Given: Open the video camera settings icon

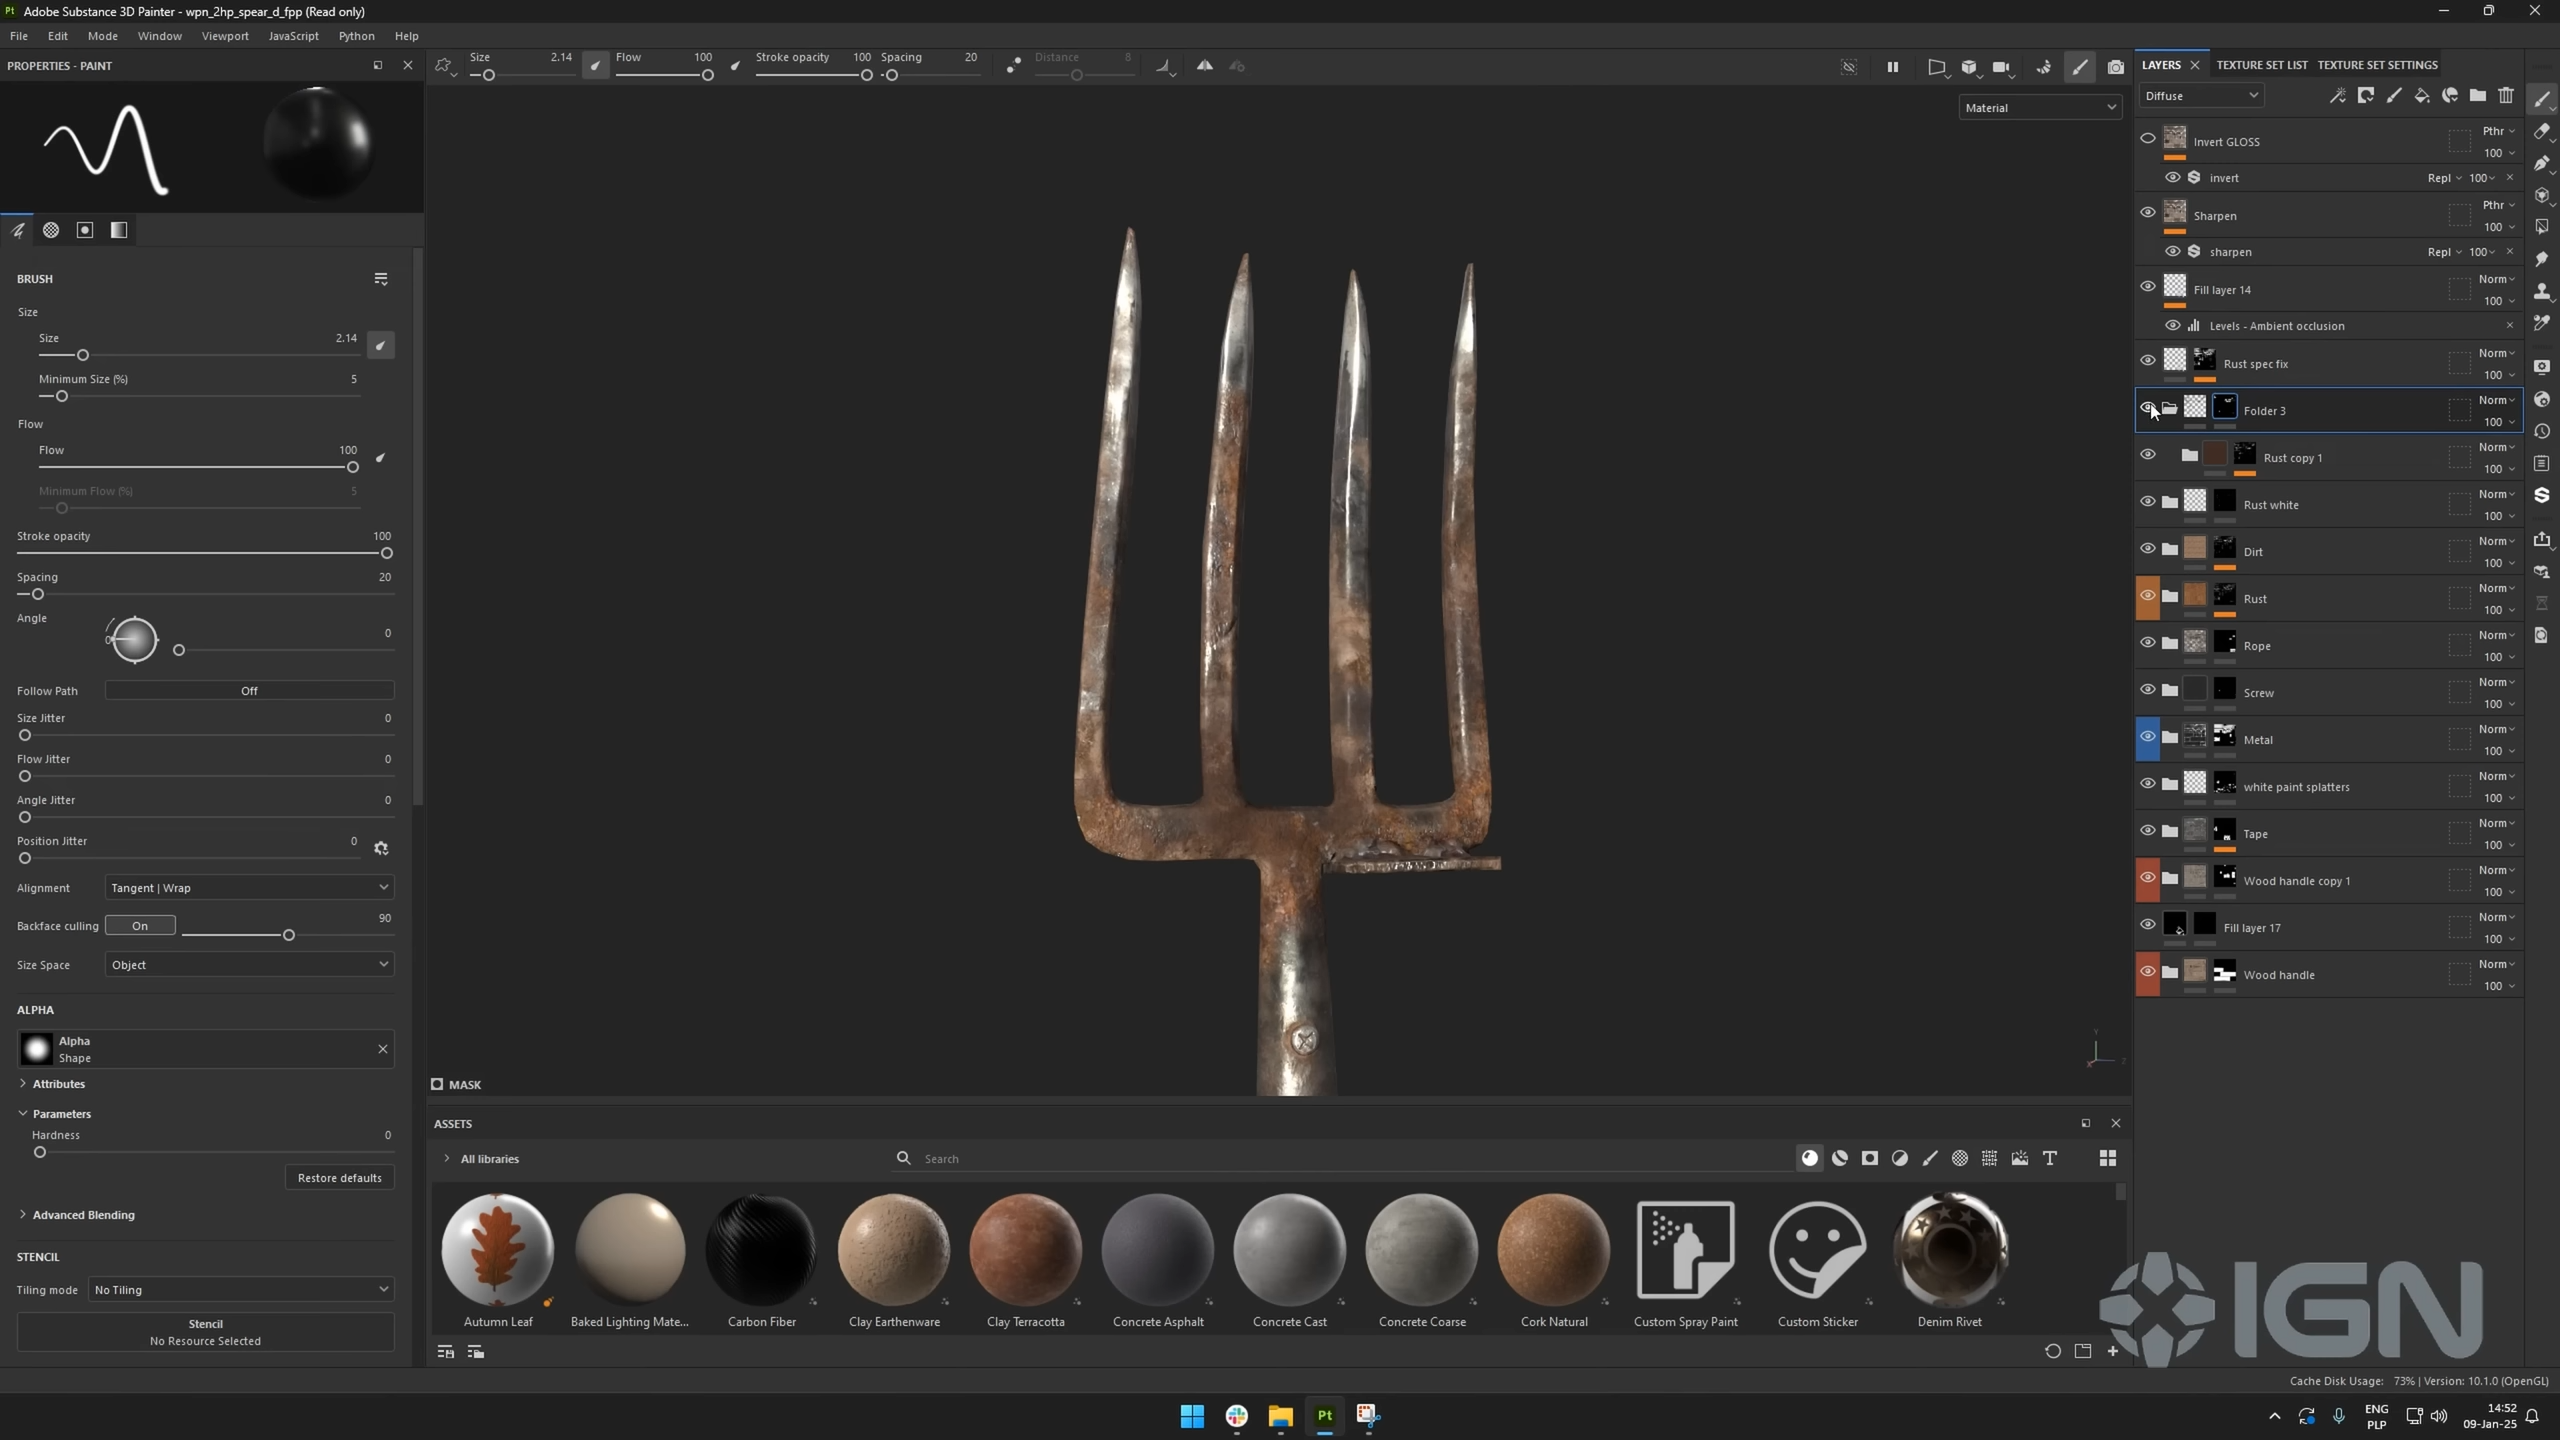Looking at the screenshot, I should (x=2002, y=67).
